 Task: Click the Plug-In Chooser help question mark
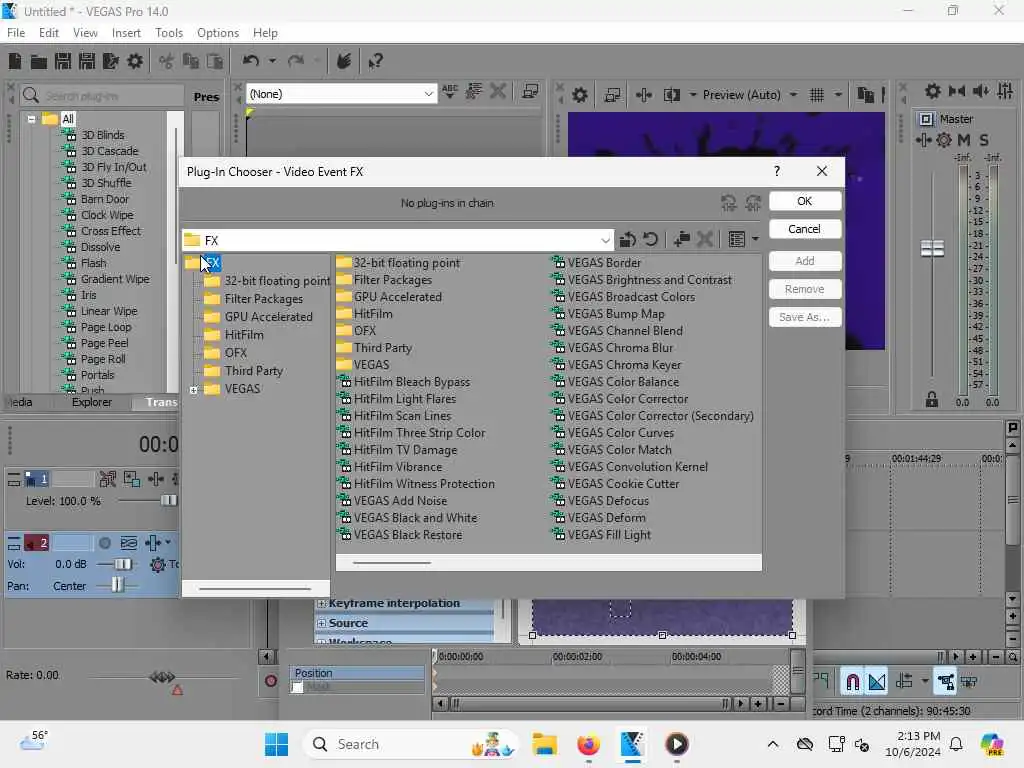(776, 171)
